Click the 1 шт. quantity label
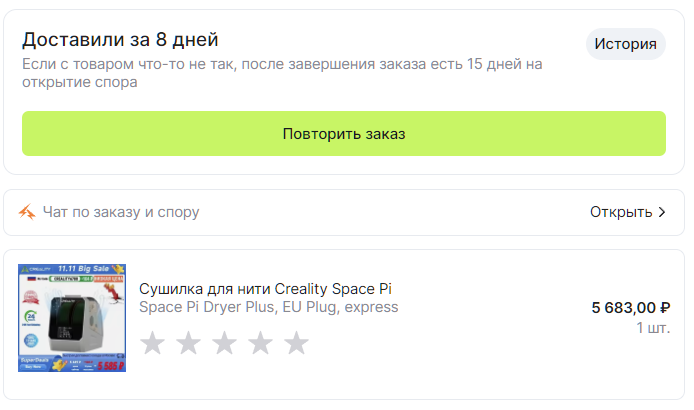694x410 pixels. pyautogui.click(x=652, y=327)
